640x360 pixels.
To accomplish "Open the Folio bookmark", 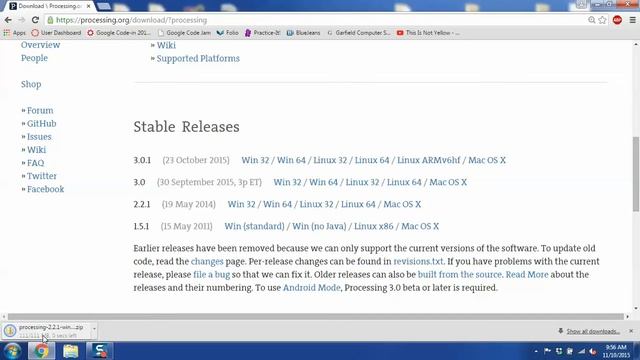I will pos(228,33).
